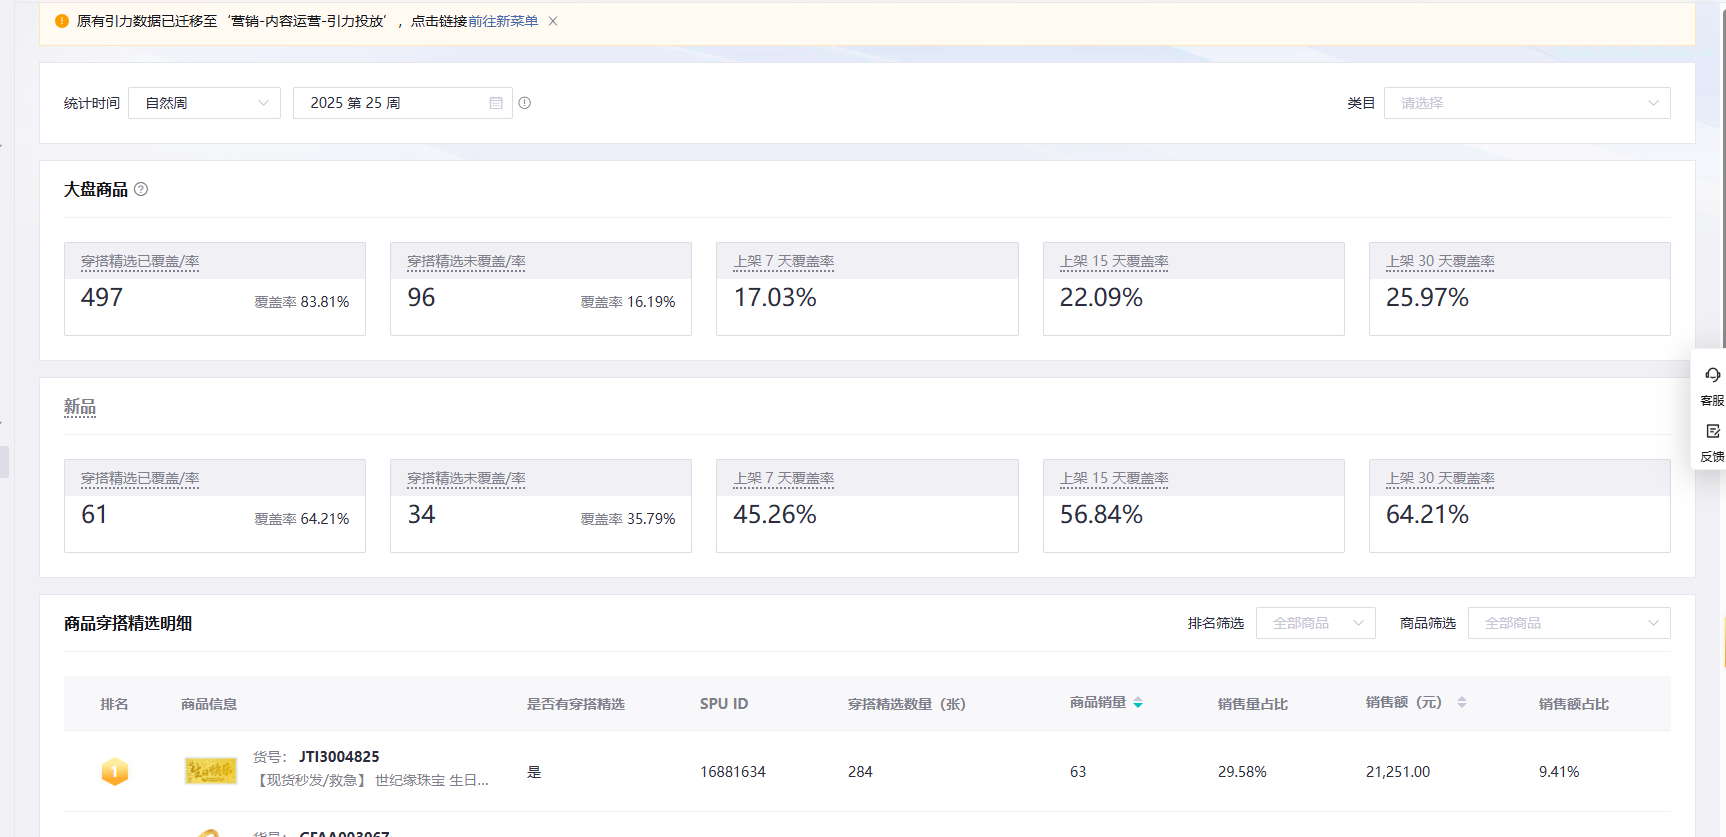The height and width of the screenshot is (837, 1726).
Task: Open the 反馈 feedback icon
Action: click(1712, 432)
